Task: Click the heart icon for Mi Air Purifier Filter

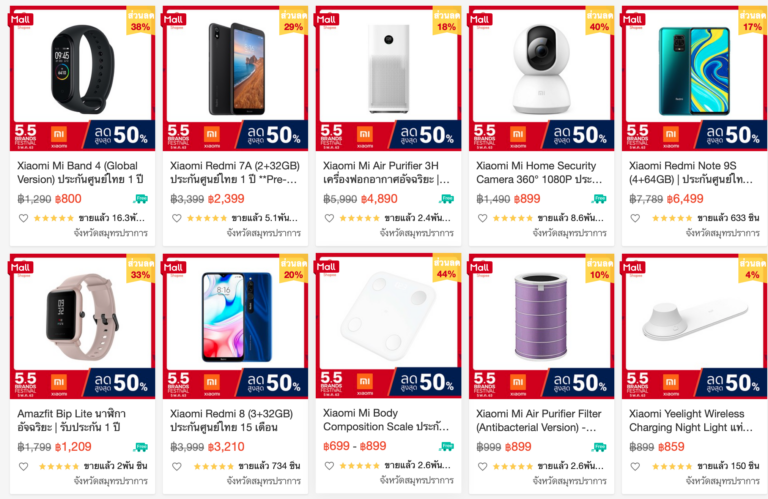Action: [483, 466]
